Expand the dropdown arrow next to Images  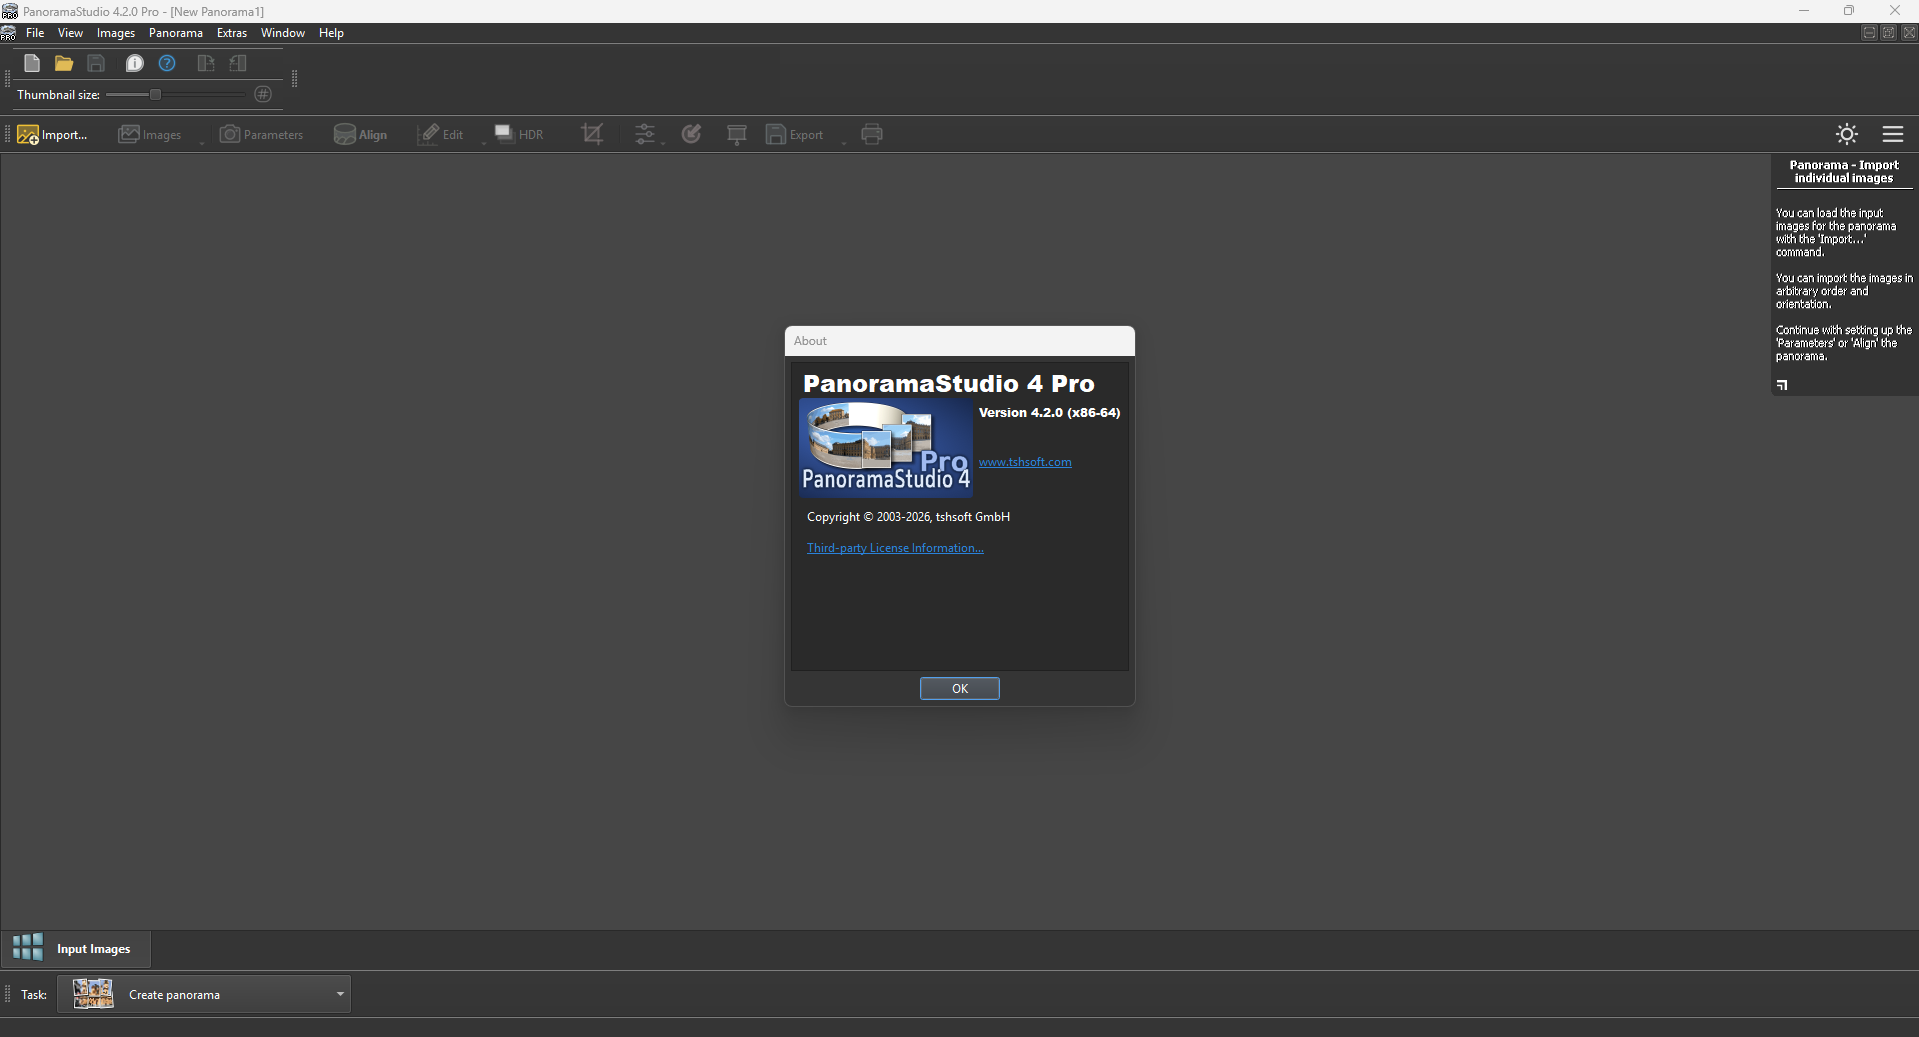pyautogui.click(x=201, y=142)
